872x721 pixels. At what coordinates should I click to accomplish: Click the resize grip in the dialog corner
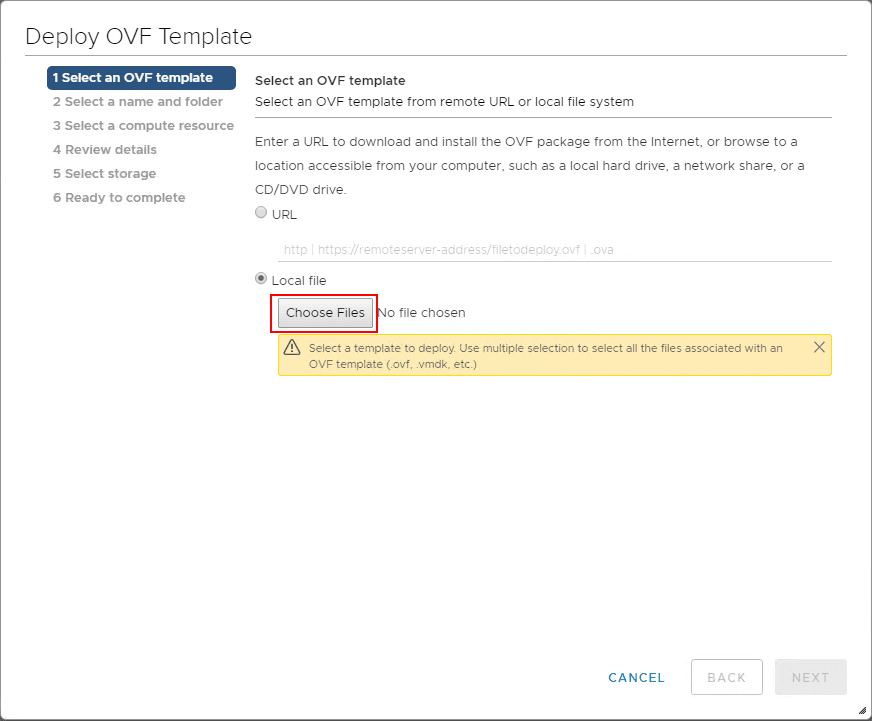tap(862, 711)
